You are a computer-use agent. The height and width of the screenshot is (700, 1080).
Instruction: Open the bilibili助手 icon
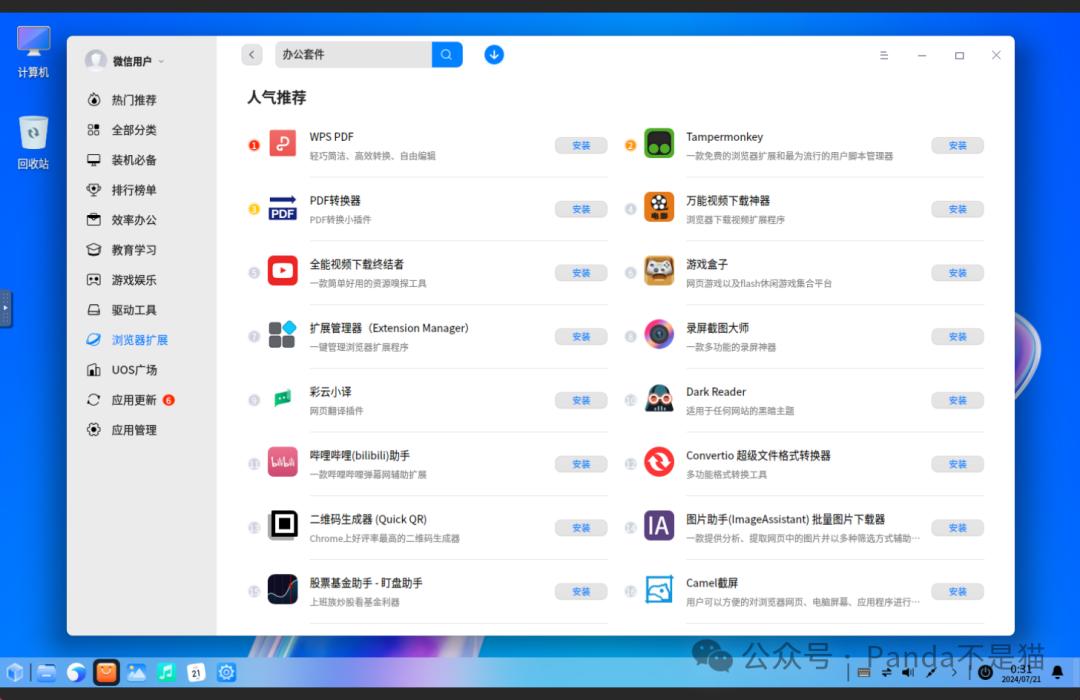pyautogui.click(x=282, y=463)
